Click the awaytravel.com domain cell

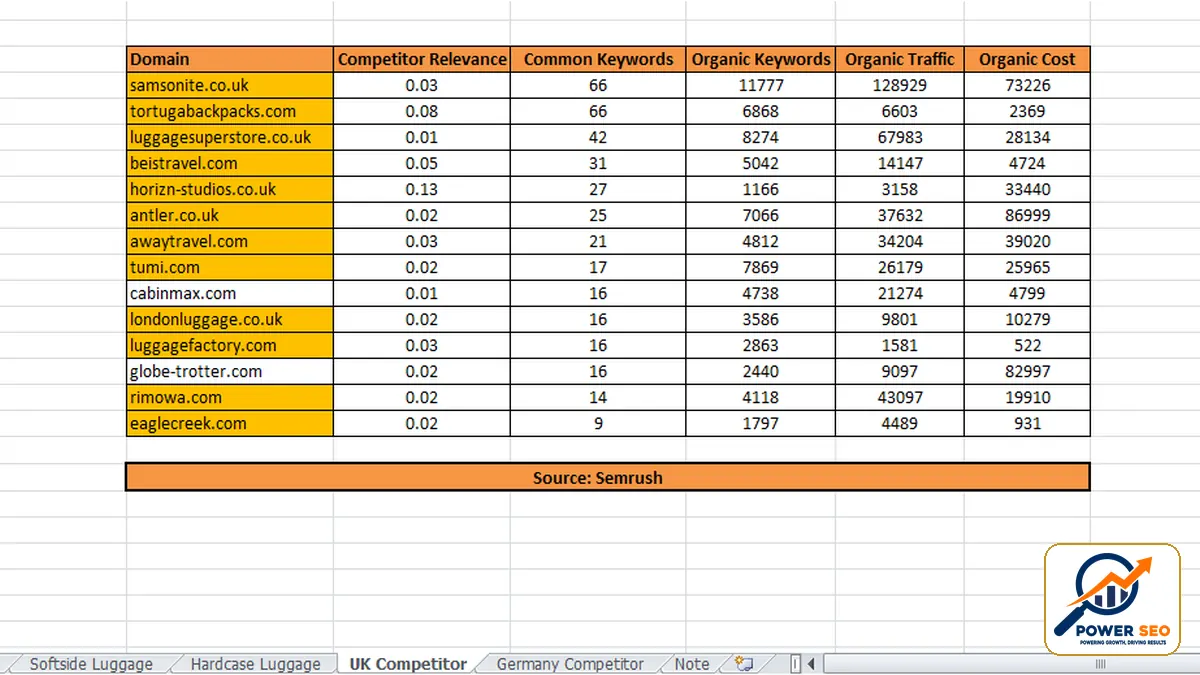point(230,241)
